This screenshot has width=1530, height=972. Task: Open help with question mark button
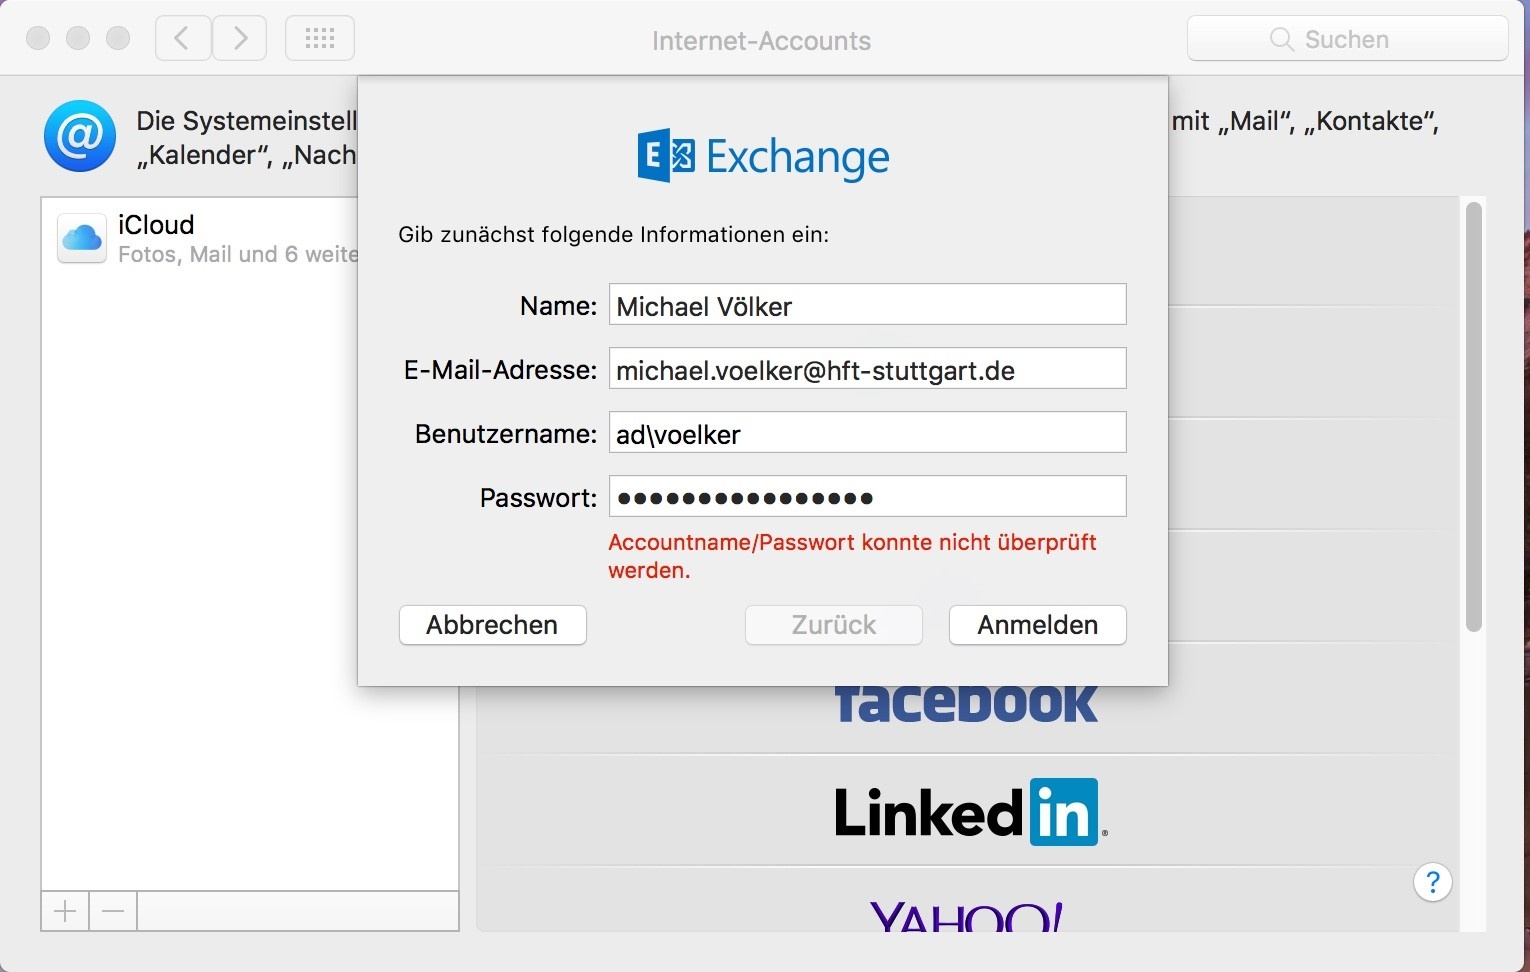pyautogui.click(x=1432, y=882)
